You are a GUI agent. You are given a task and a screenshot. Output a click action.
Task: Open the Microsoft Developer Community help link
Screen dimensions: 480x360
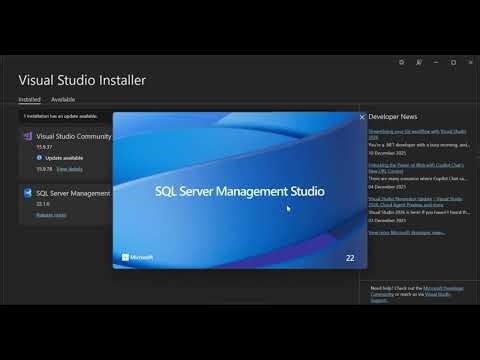click(417, 291)
